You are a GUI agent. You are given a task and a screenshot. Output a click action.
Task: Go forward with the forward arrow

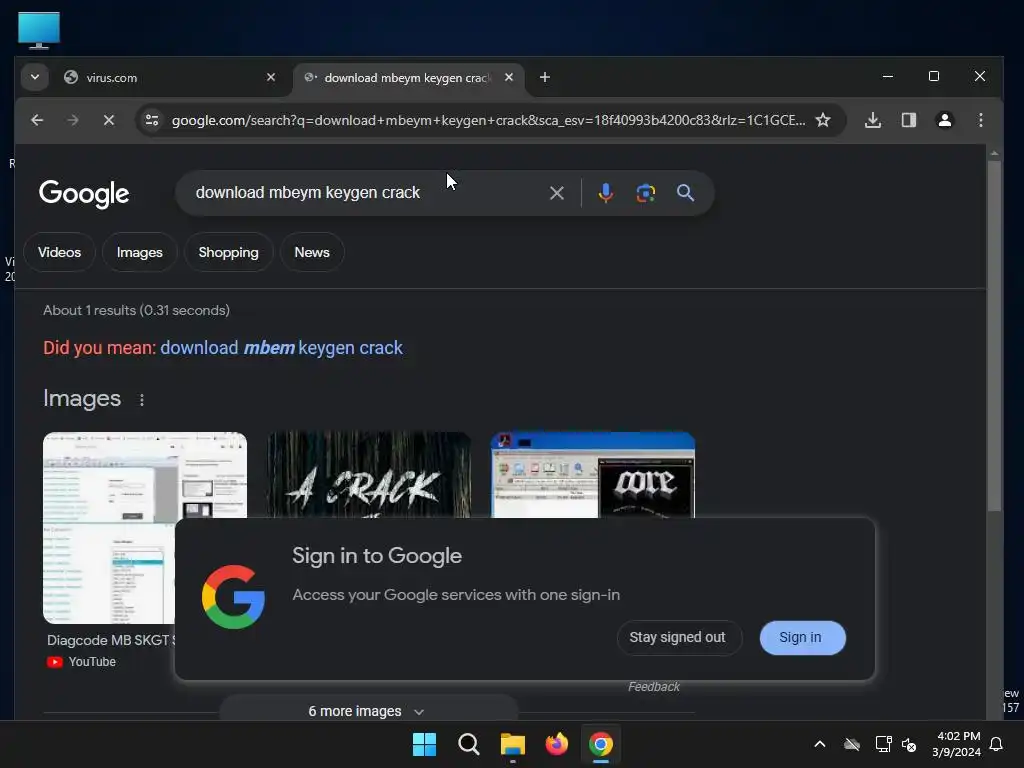pos(72,120)
